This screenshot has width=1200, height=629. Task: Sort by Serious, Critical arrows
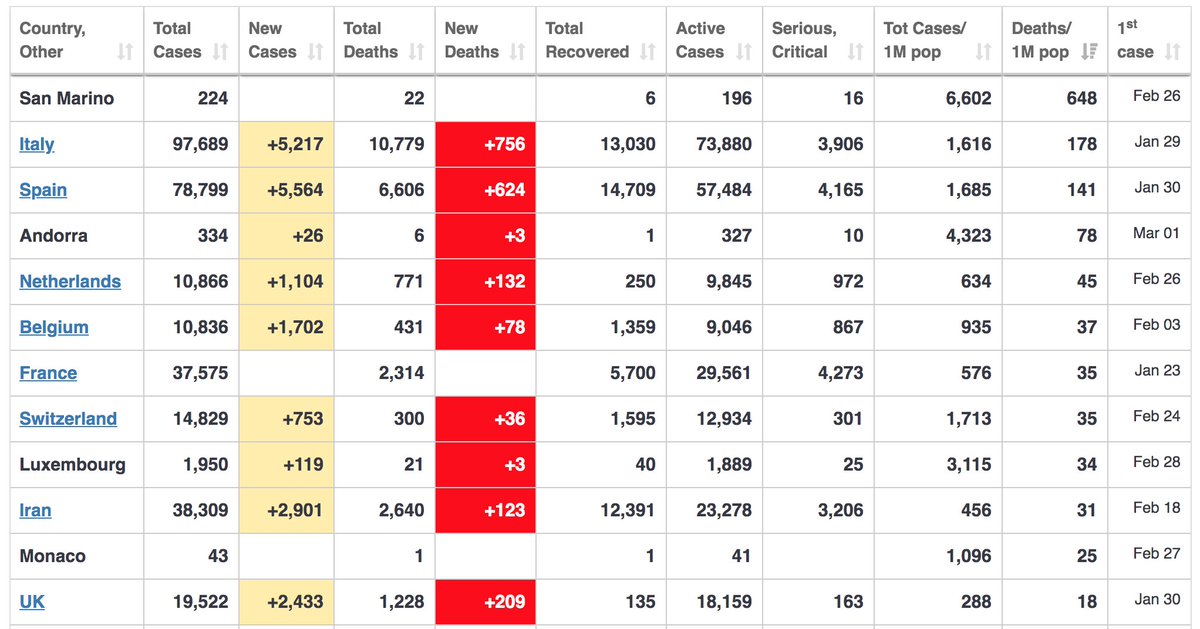pos(855,52)
